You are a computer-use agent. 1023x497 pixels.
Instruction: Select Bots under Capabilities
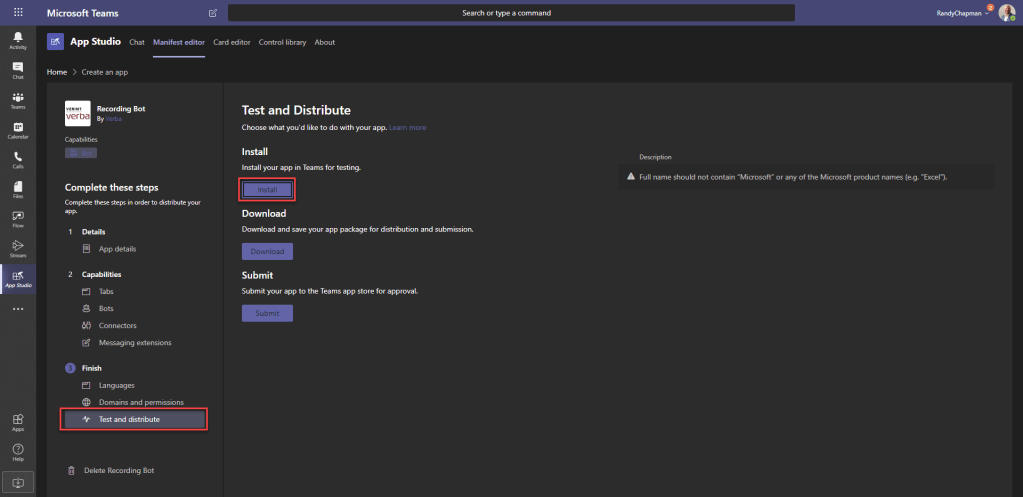pyautogui.click(x=108, y=309)
